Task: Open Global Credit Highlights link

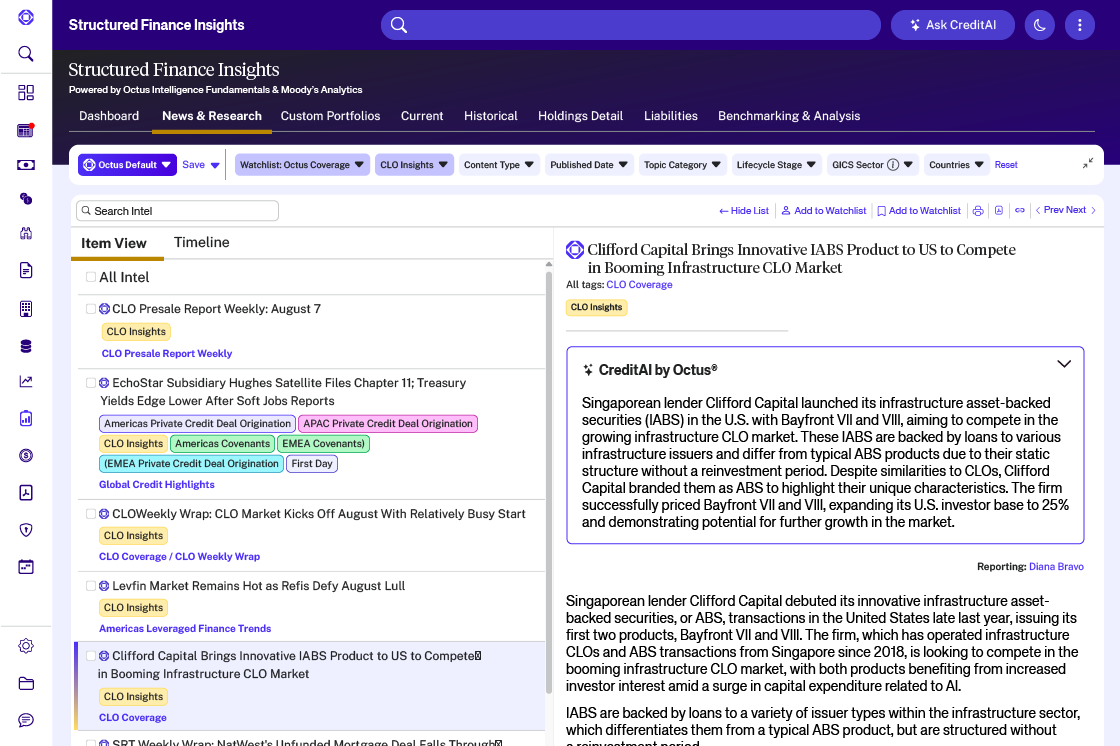Action: 156,484
